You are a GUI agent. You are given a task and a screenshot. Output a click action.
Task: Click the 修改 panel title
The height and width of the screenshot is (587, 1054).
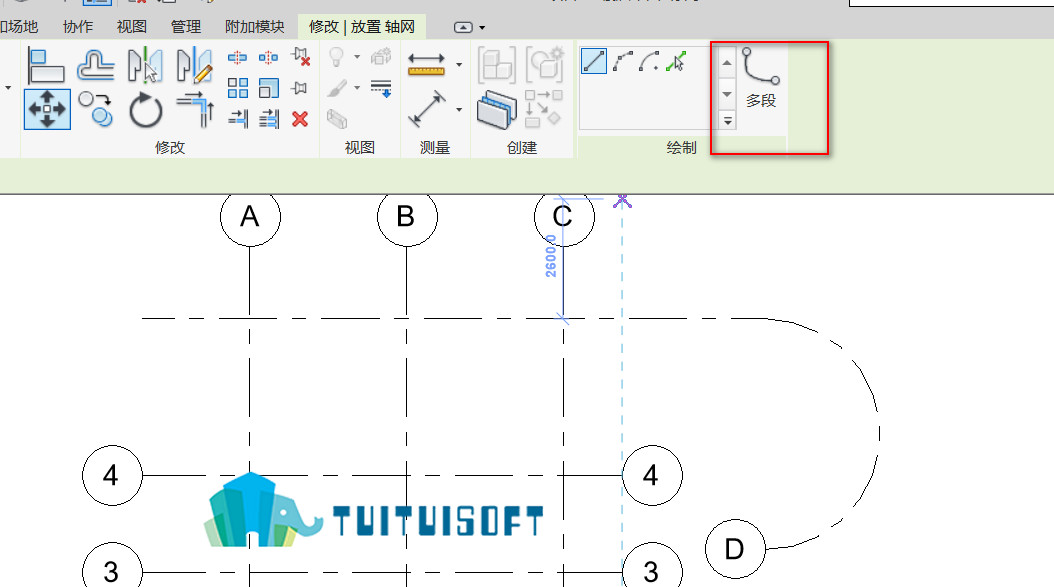click(x=169, y=147)
